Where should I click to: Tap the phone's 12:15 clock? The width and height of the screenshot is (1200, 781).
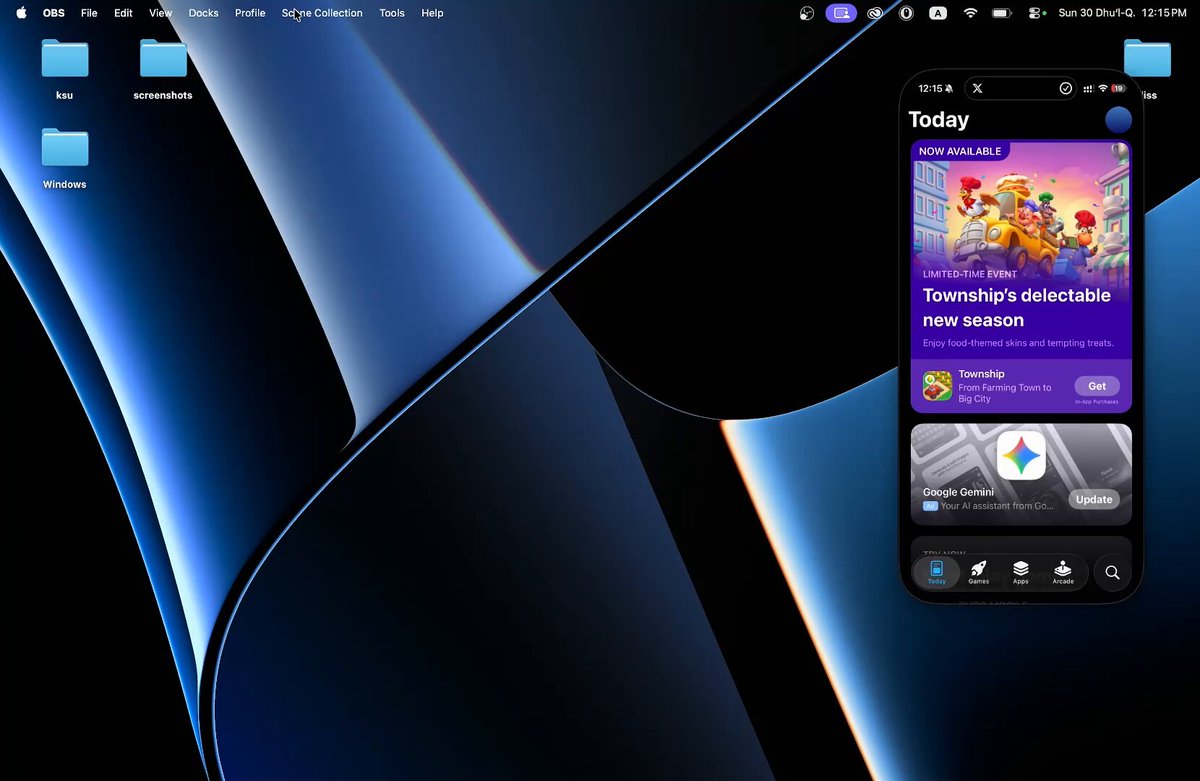930,88
